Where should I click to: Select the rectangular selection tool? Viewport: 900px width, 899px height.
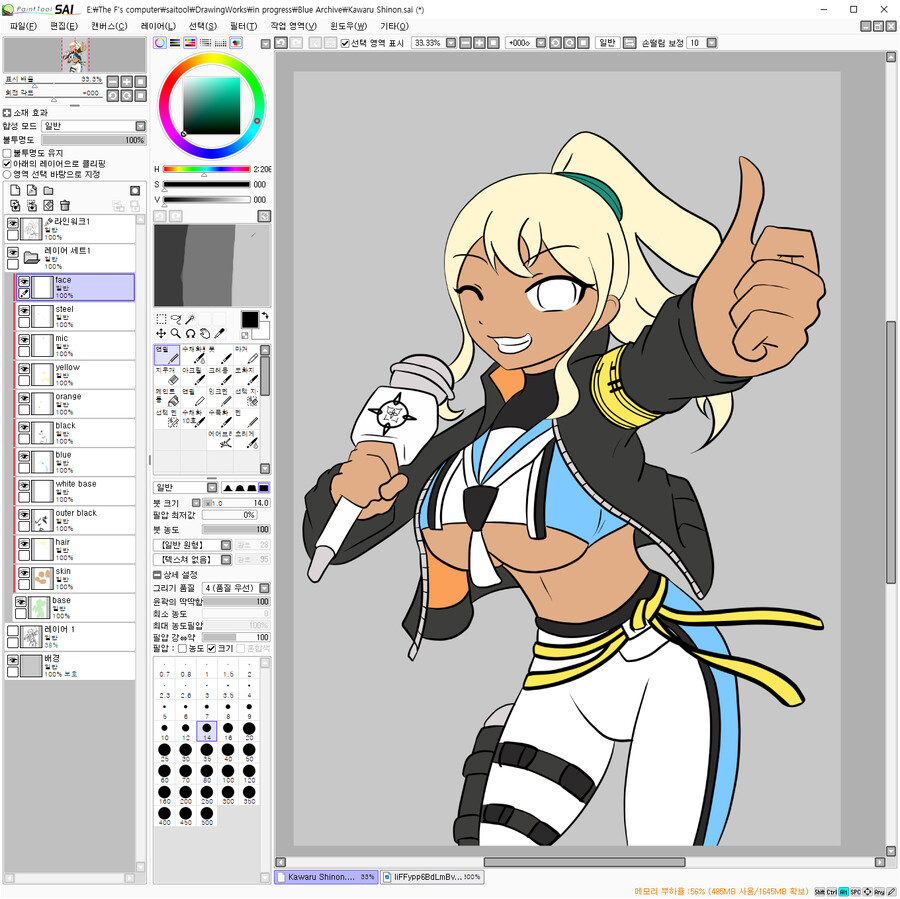point(161,319)
